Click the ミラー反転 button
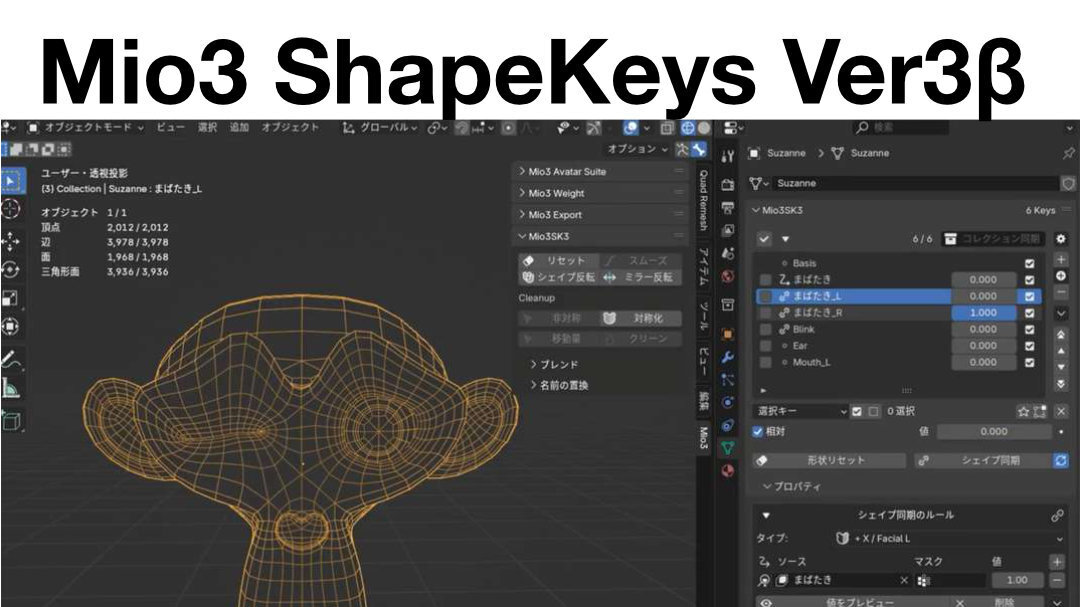 (x=641, y=277)
